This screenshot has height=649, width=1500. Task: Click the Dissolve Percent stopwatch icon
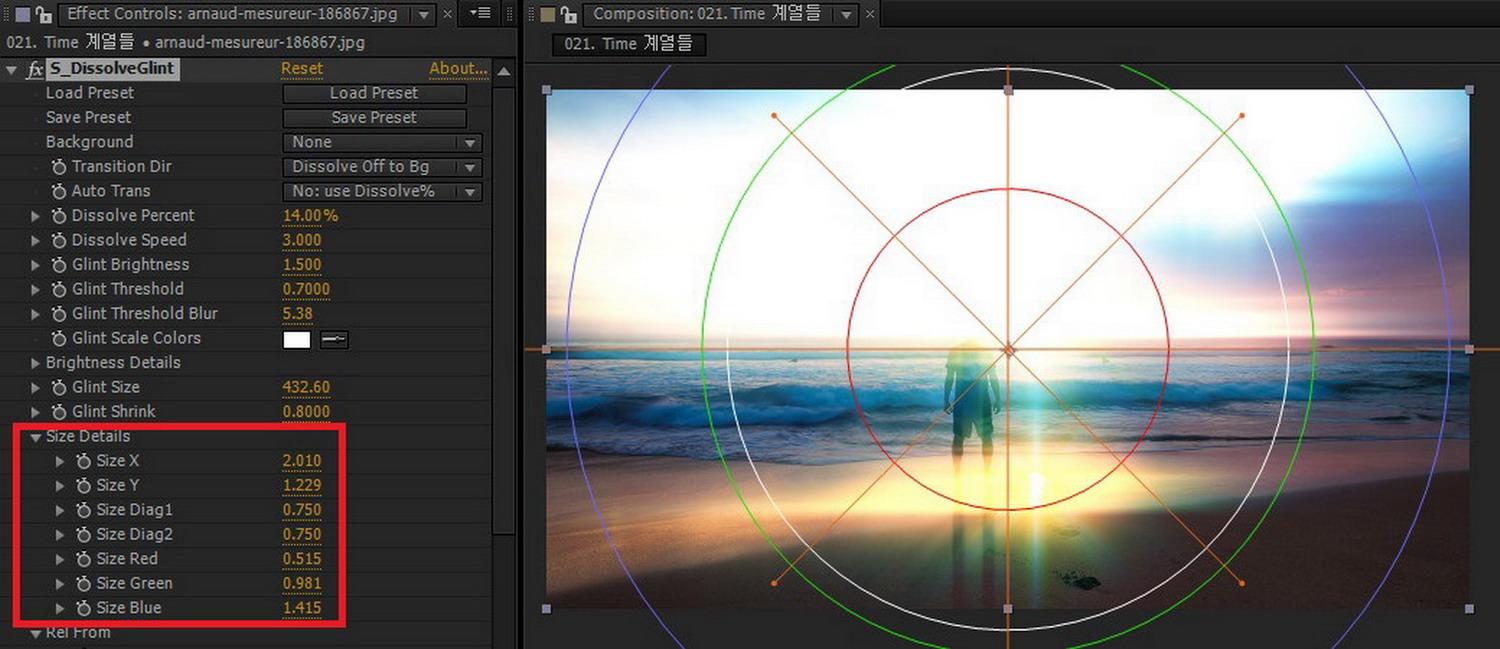click(x=59, y=216)
